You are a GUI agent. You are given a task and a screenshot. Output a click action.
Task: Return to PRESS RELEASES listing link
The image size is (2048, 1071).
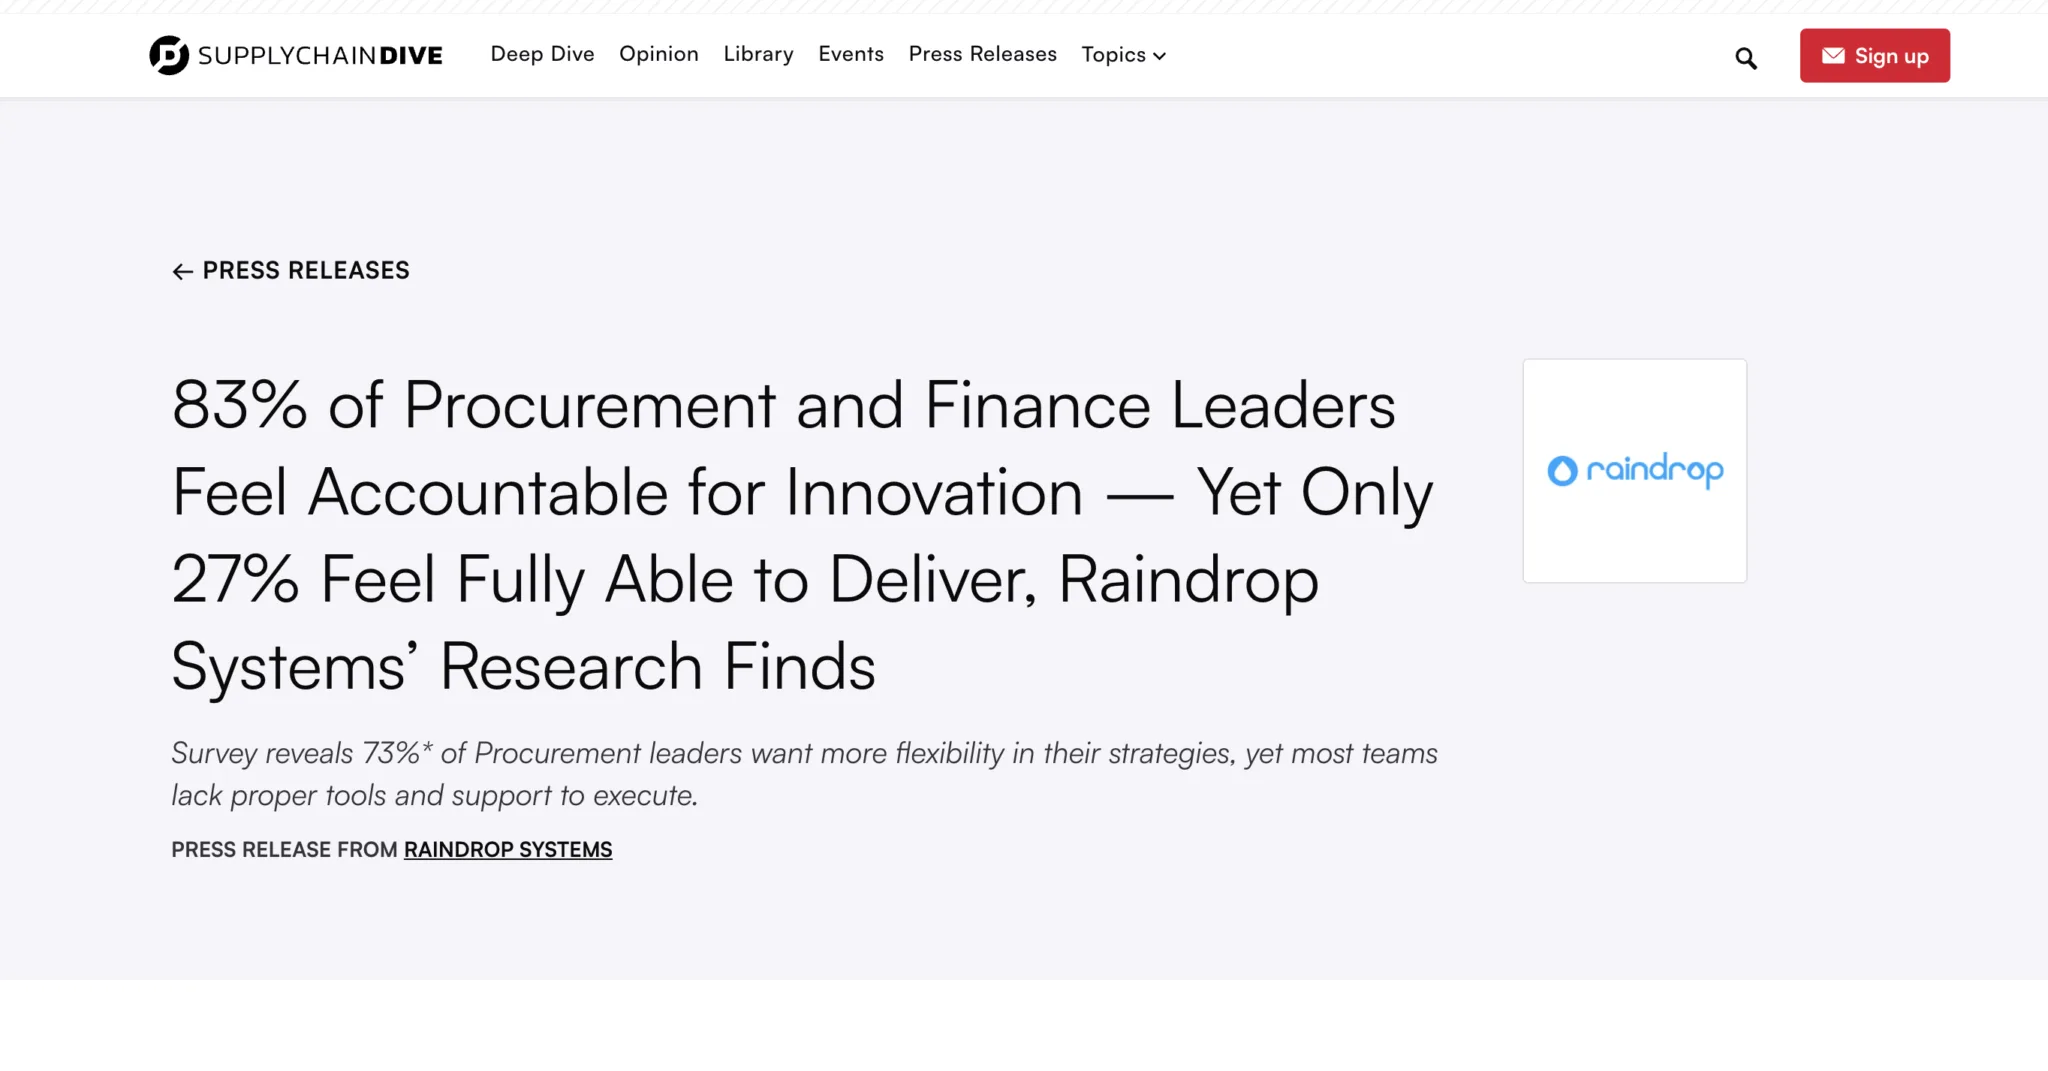coord(306,270)
